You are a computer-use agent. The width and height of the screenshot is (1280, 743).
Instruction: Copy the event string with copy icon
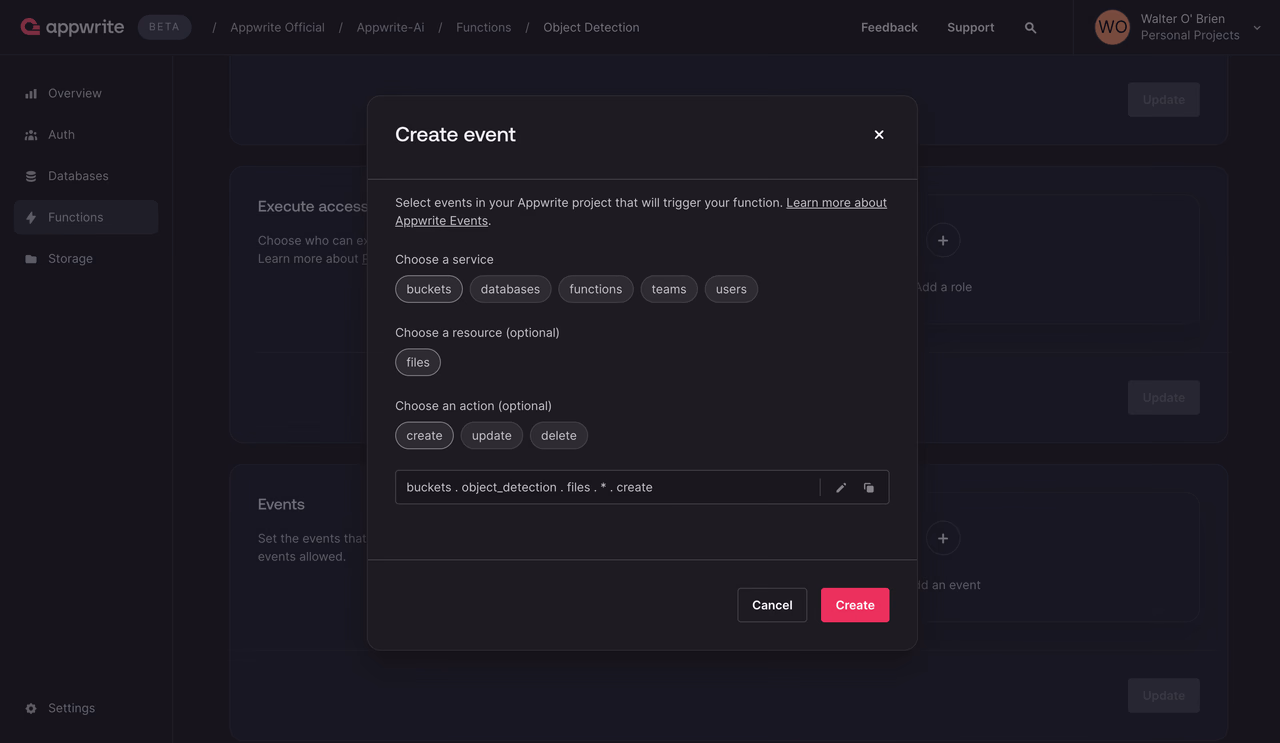point(869,488)
